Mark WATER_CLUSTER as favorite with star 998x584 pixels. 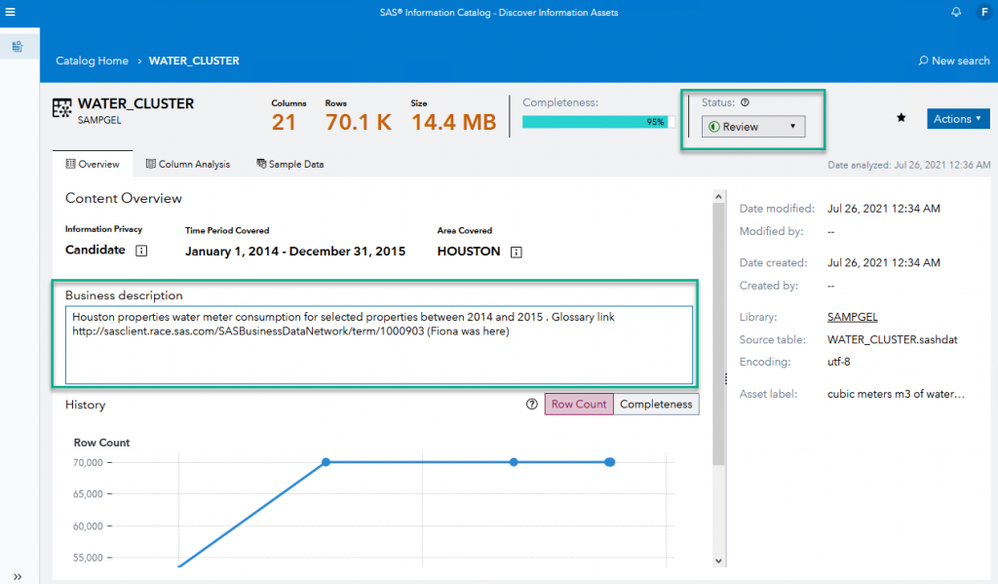coord(901,118)
